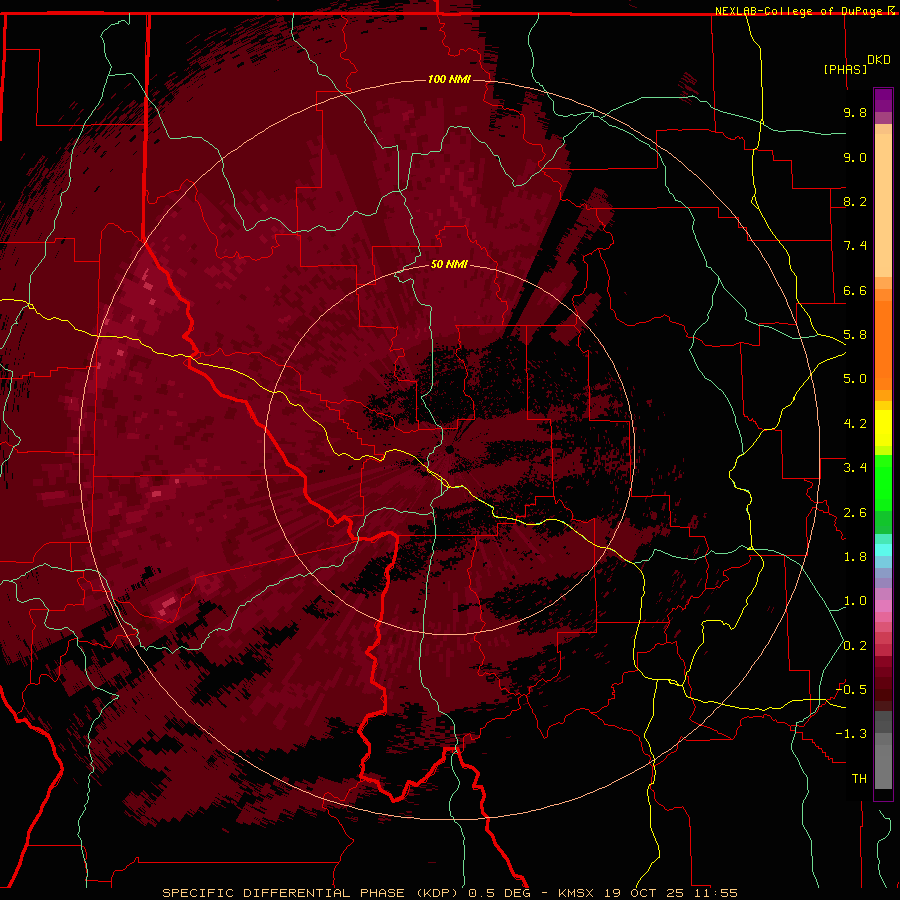Click the 50 NMI range ring label
The height and width of the screenshot is (900, 900).
(449, 264)
